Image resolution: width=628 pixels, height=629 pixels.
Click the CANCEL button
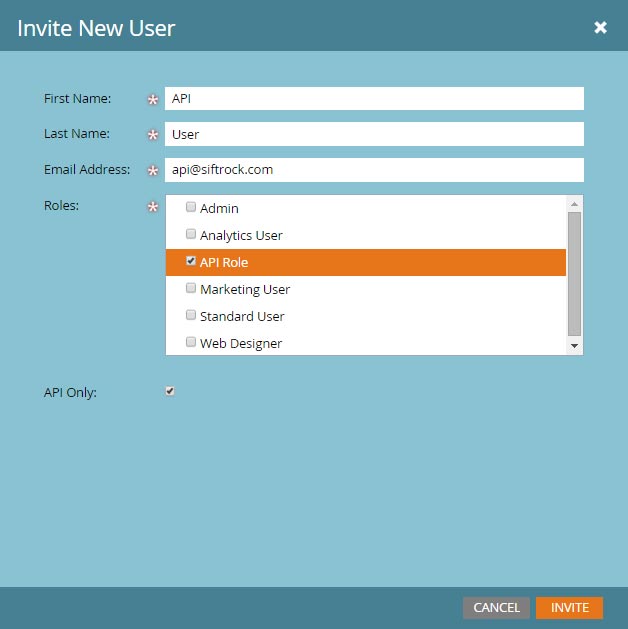[x=496, y=607]
